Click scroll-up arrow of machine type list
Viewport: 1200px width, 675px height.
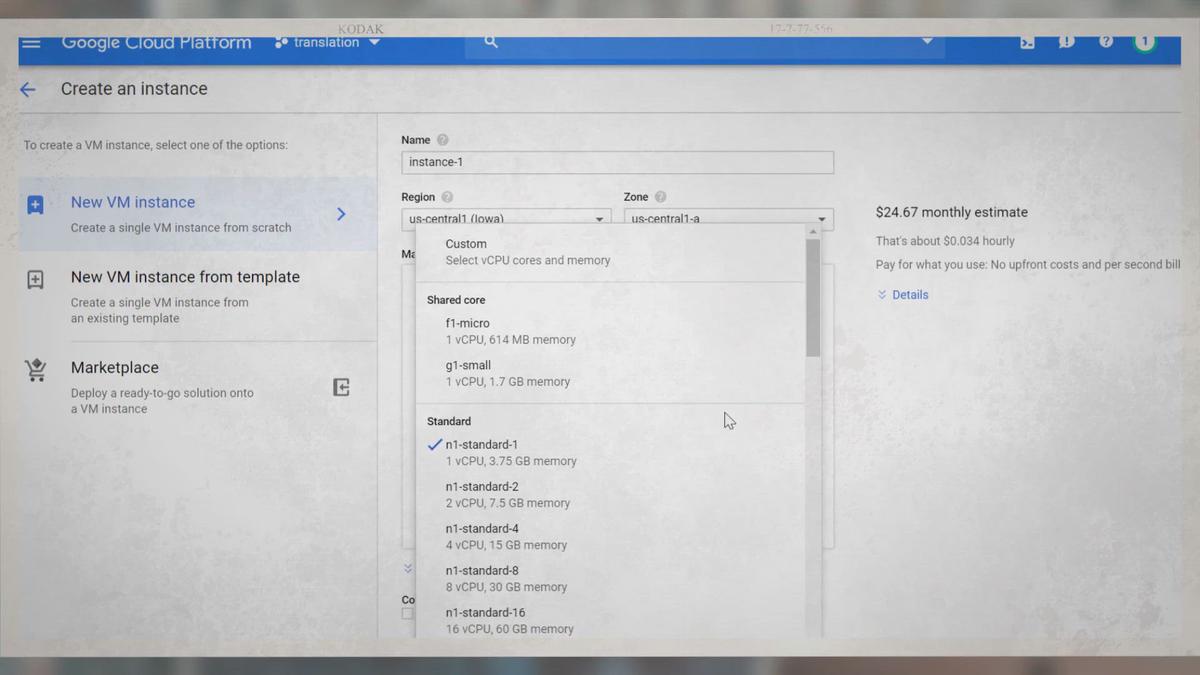point(813,231)
